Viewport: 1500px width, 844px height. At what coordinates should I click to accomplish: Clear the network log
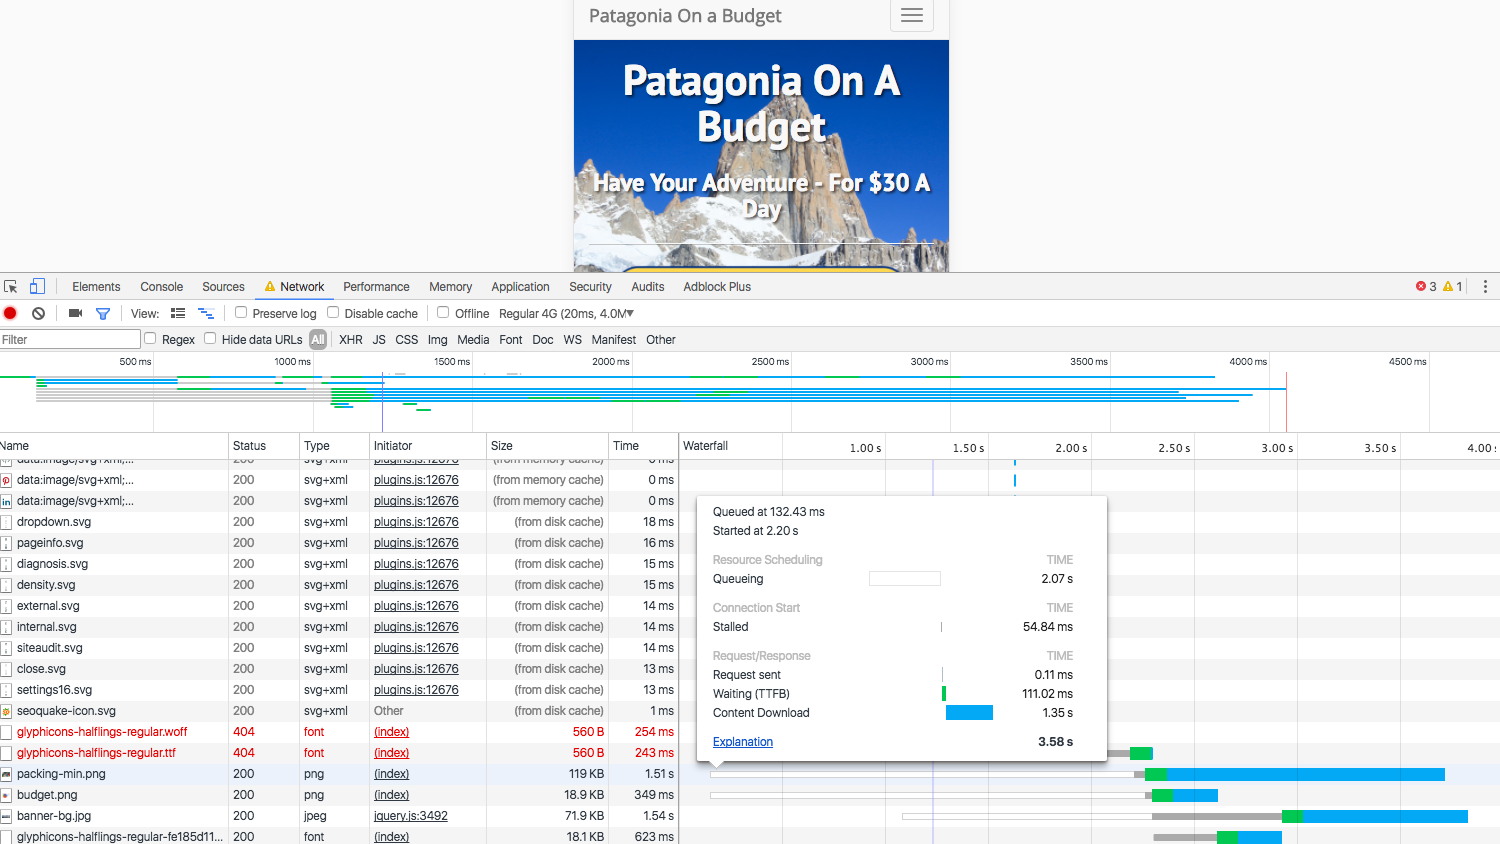click(38, 313)
